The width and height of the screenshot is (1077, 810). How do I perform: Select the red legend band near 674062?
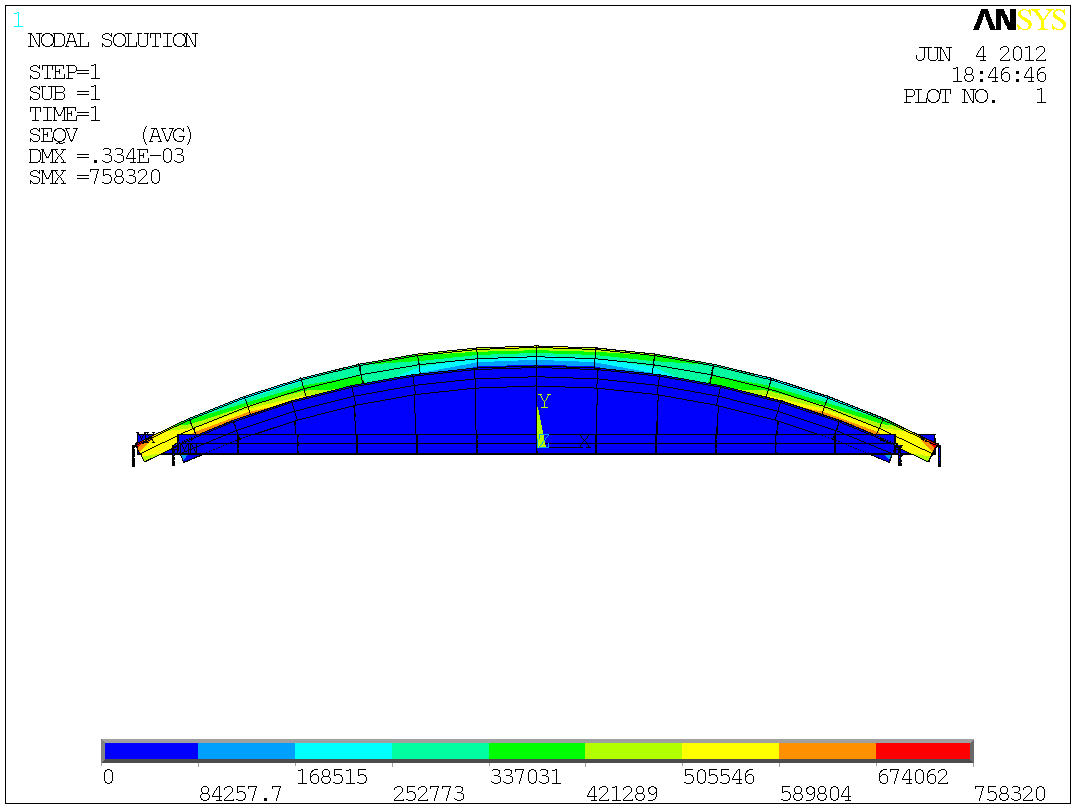923,751
